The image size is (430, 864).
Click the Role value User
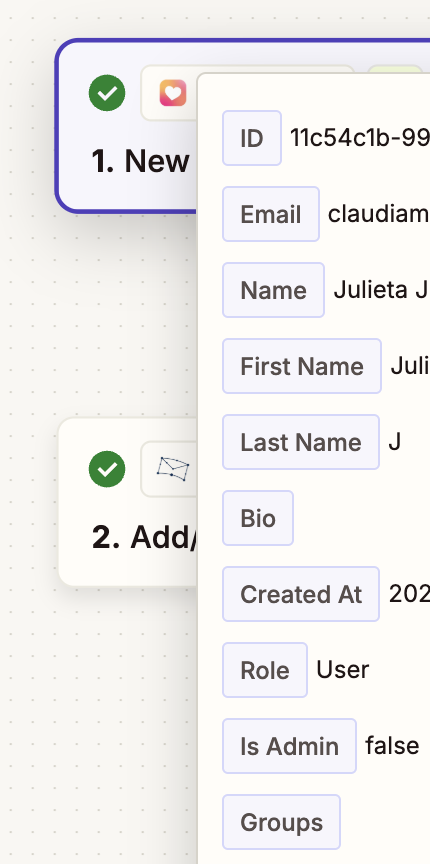pos(342,669)
